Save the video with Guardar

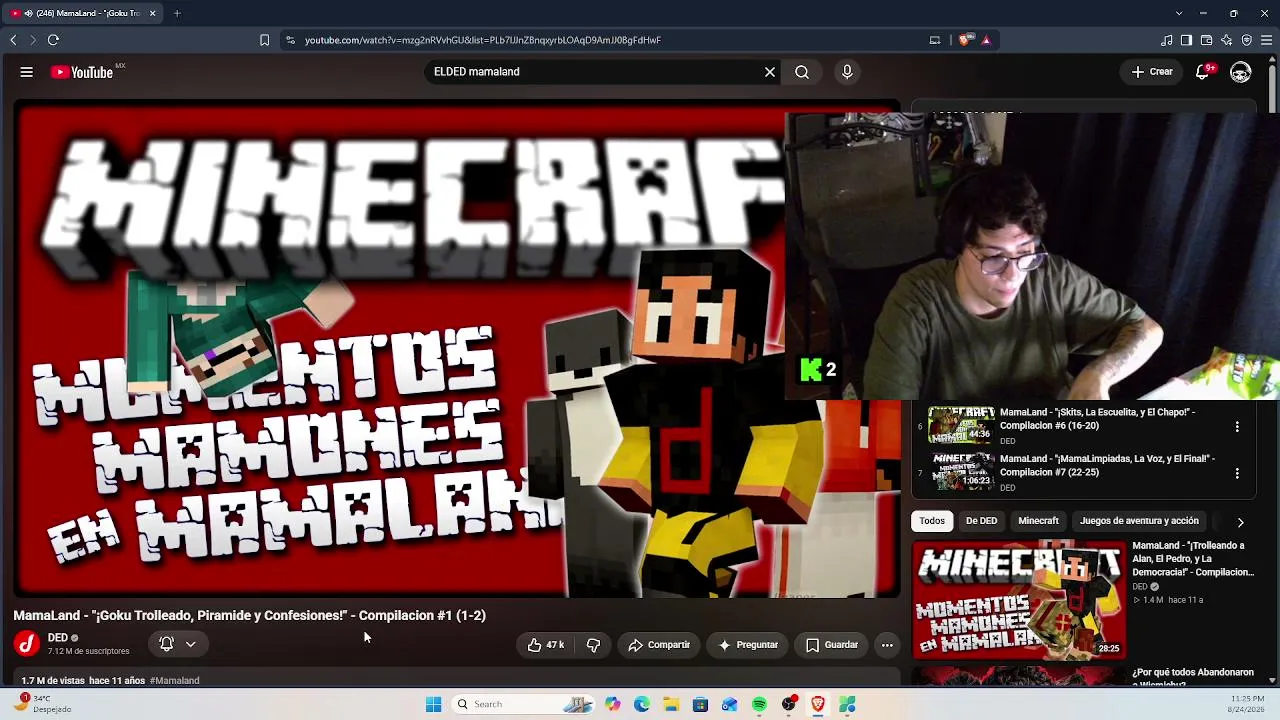click(832, 645)
